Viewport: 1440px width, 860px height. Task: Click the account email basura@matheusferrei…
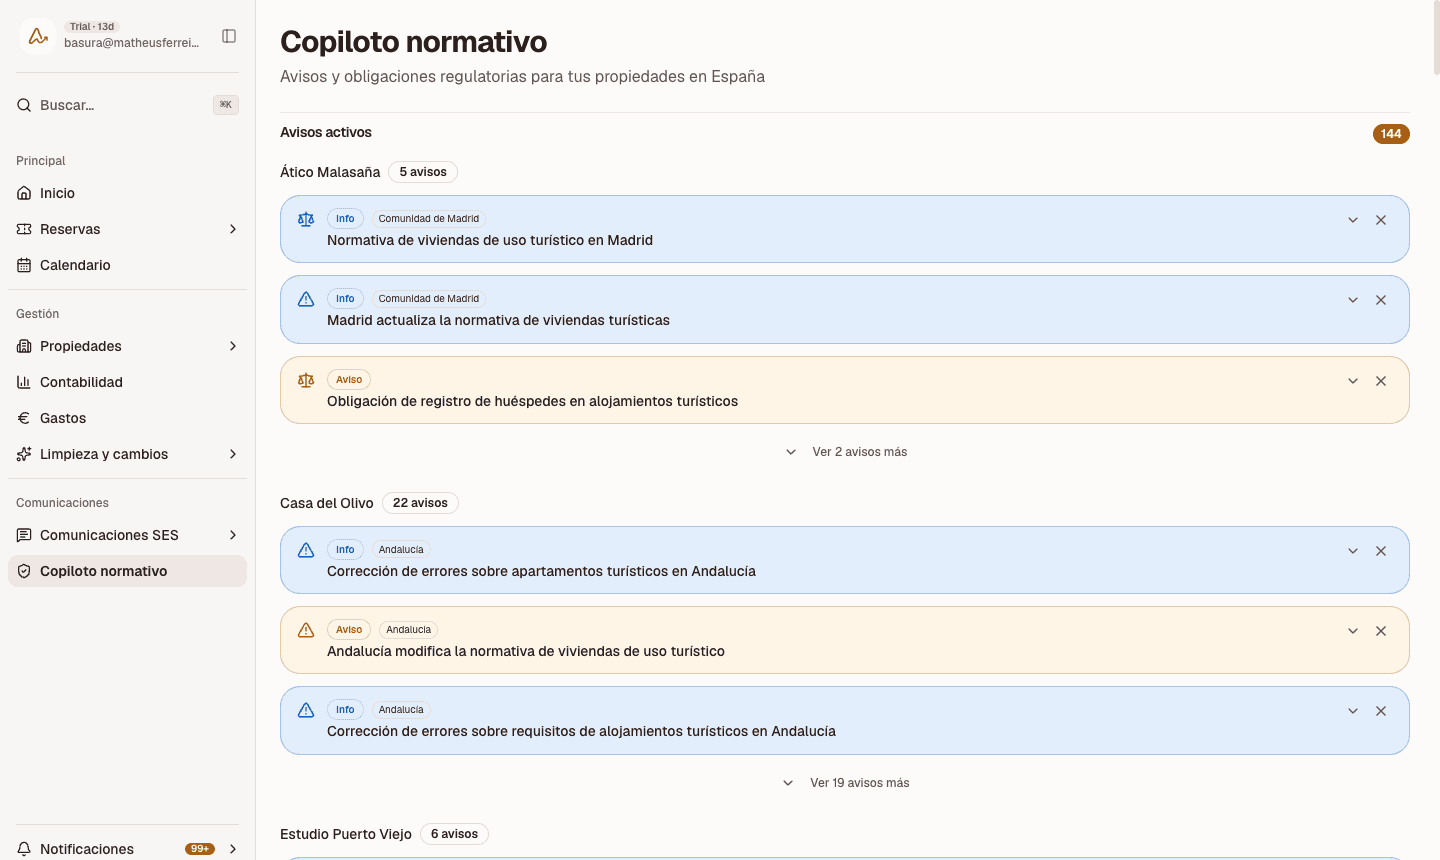point(132,43)
